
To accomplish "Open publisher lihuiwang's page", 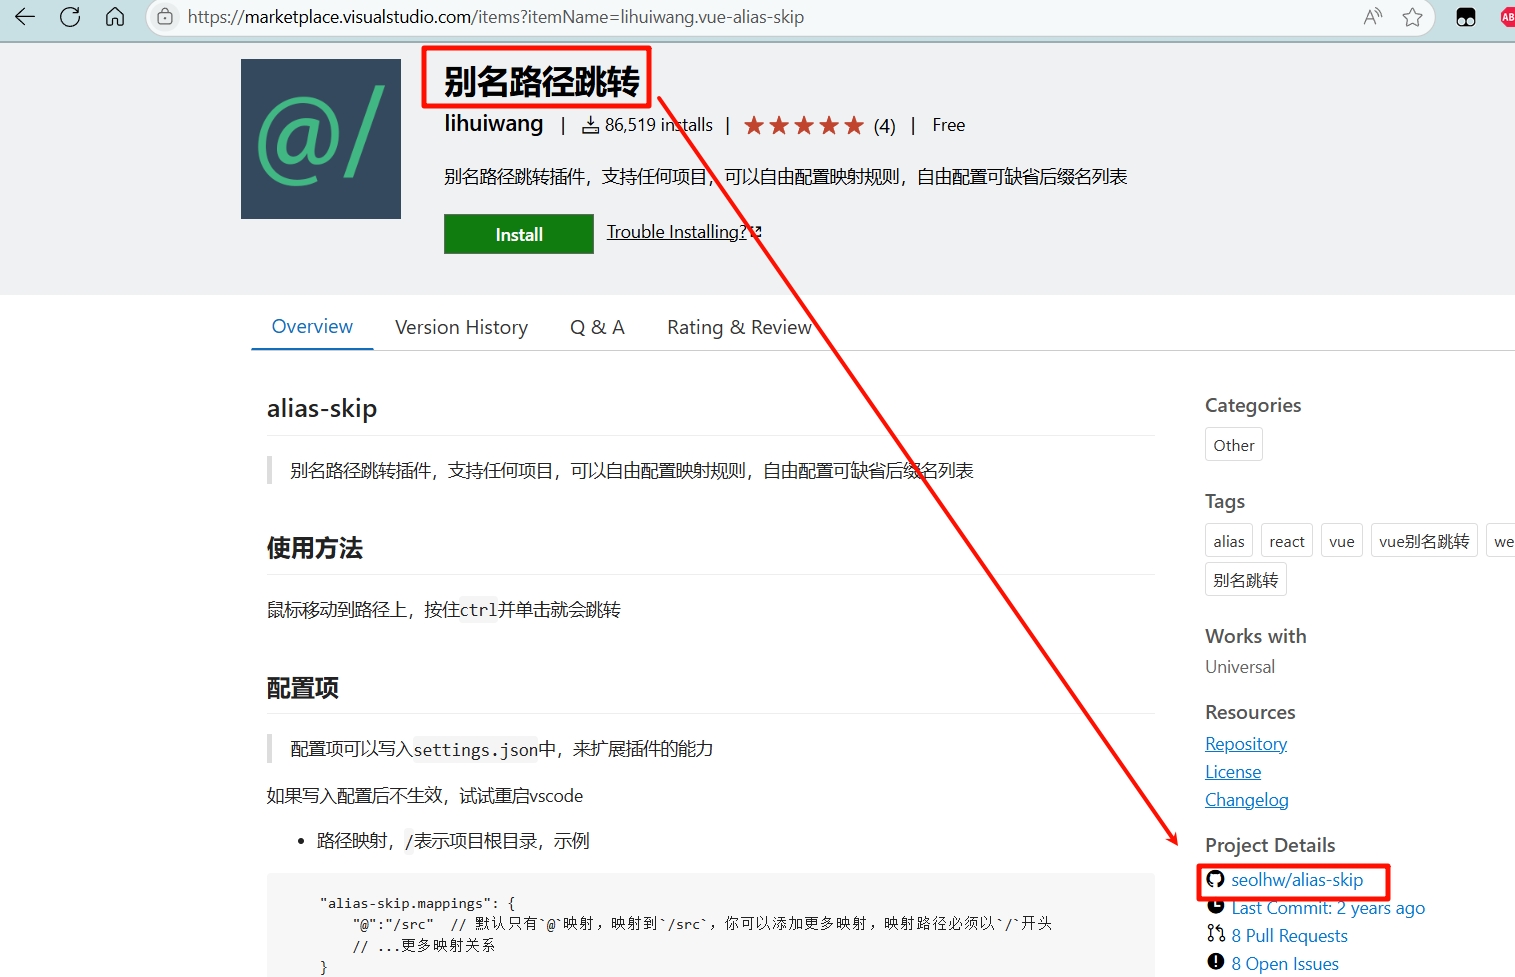I will pyautogui.click(x=494, y=124).
